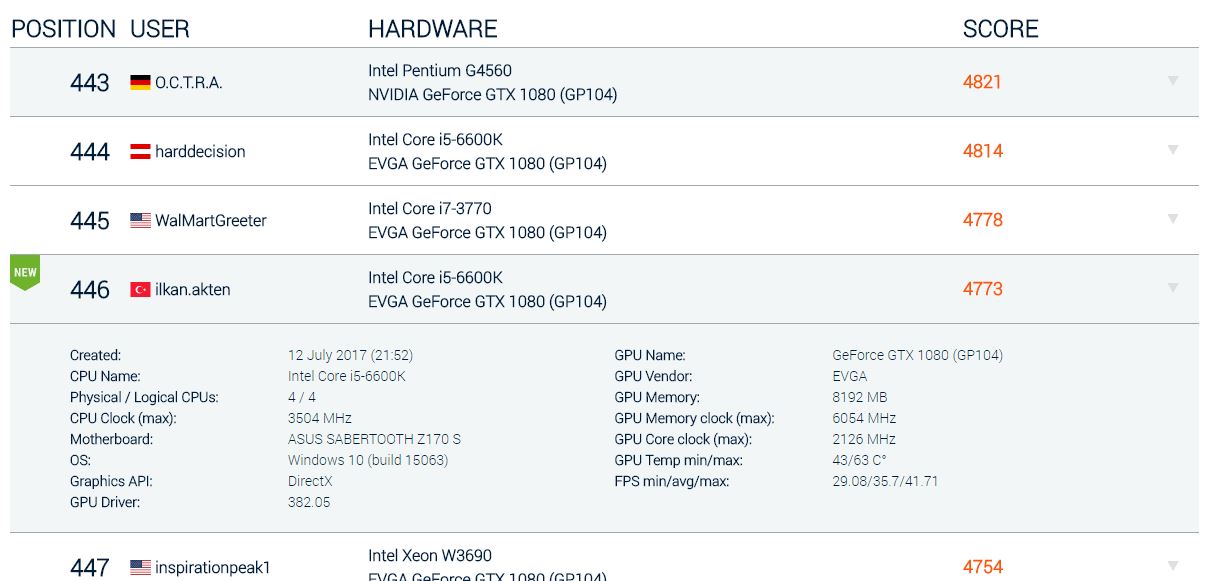Open user profile ilkan.akten

click(x=193, y=290)
